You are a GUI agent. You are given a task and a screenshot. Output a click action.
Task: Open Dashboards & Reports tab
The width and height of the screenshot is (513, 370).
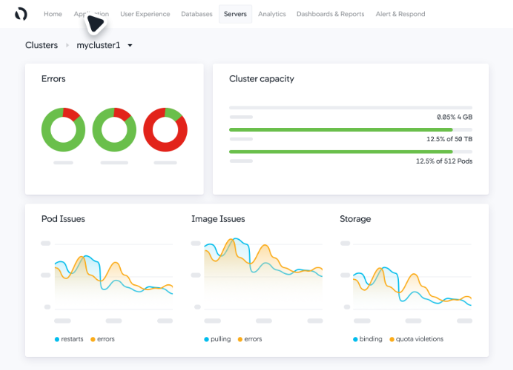point(330,14)
